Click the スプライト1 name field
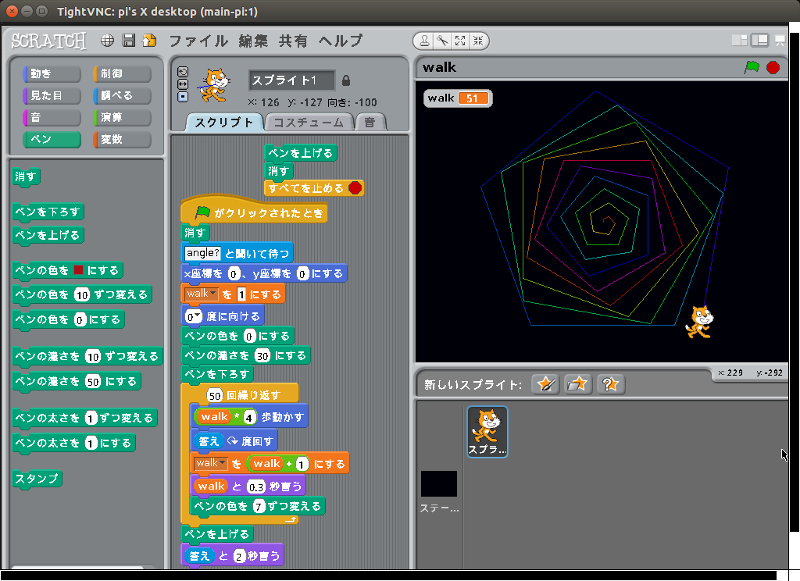 point(291,81)
